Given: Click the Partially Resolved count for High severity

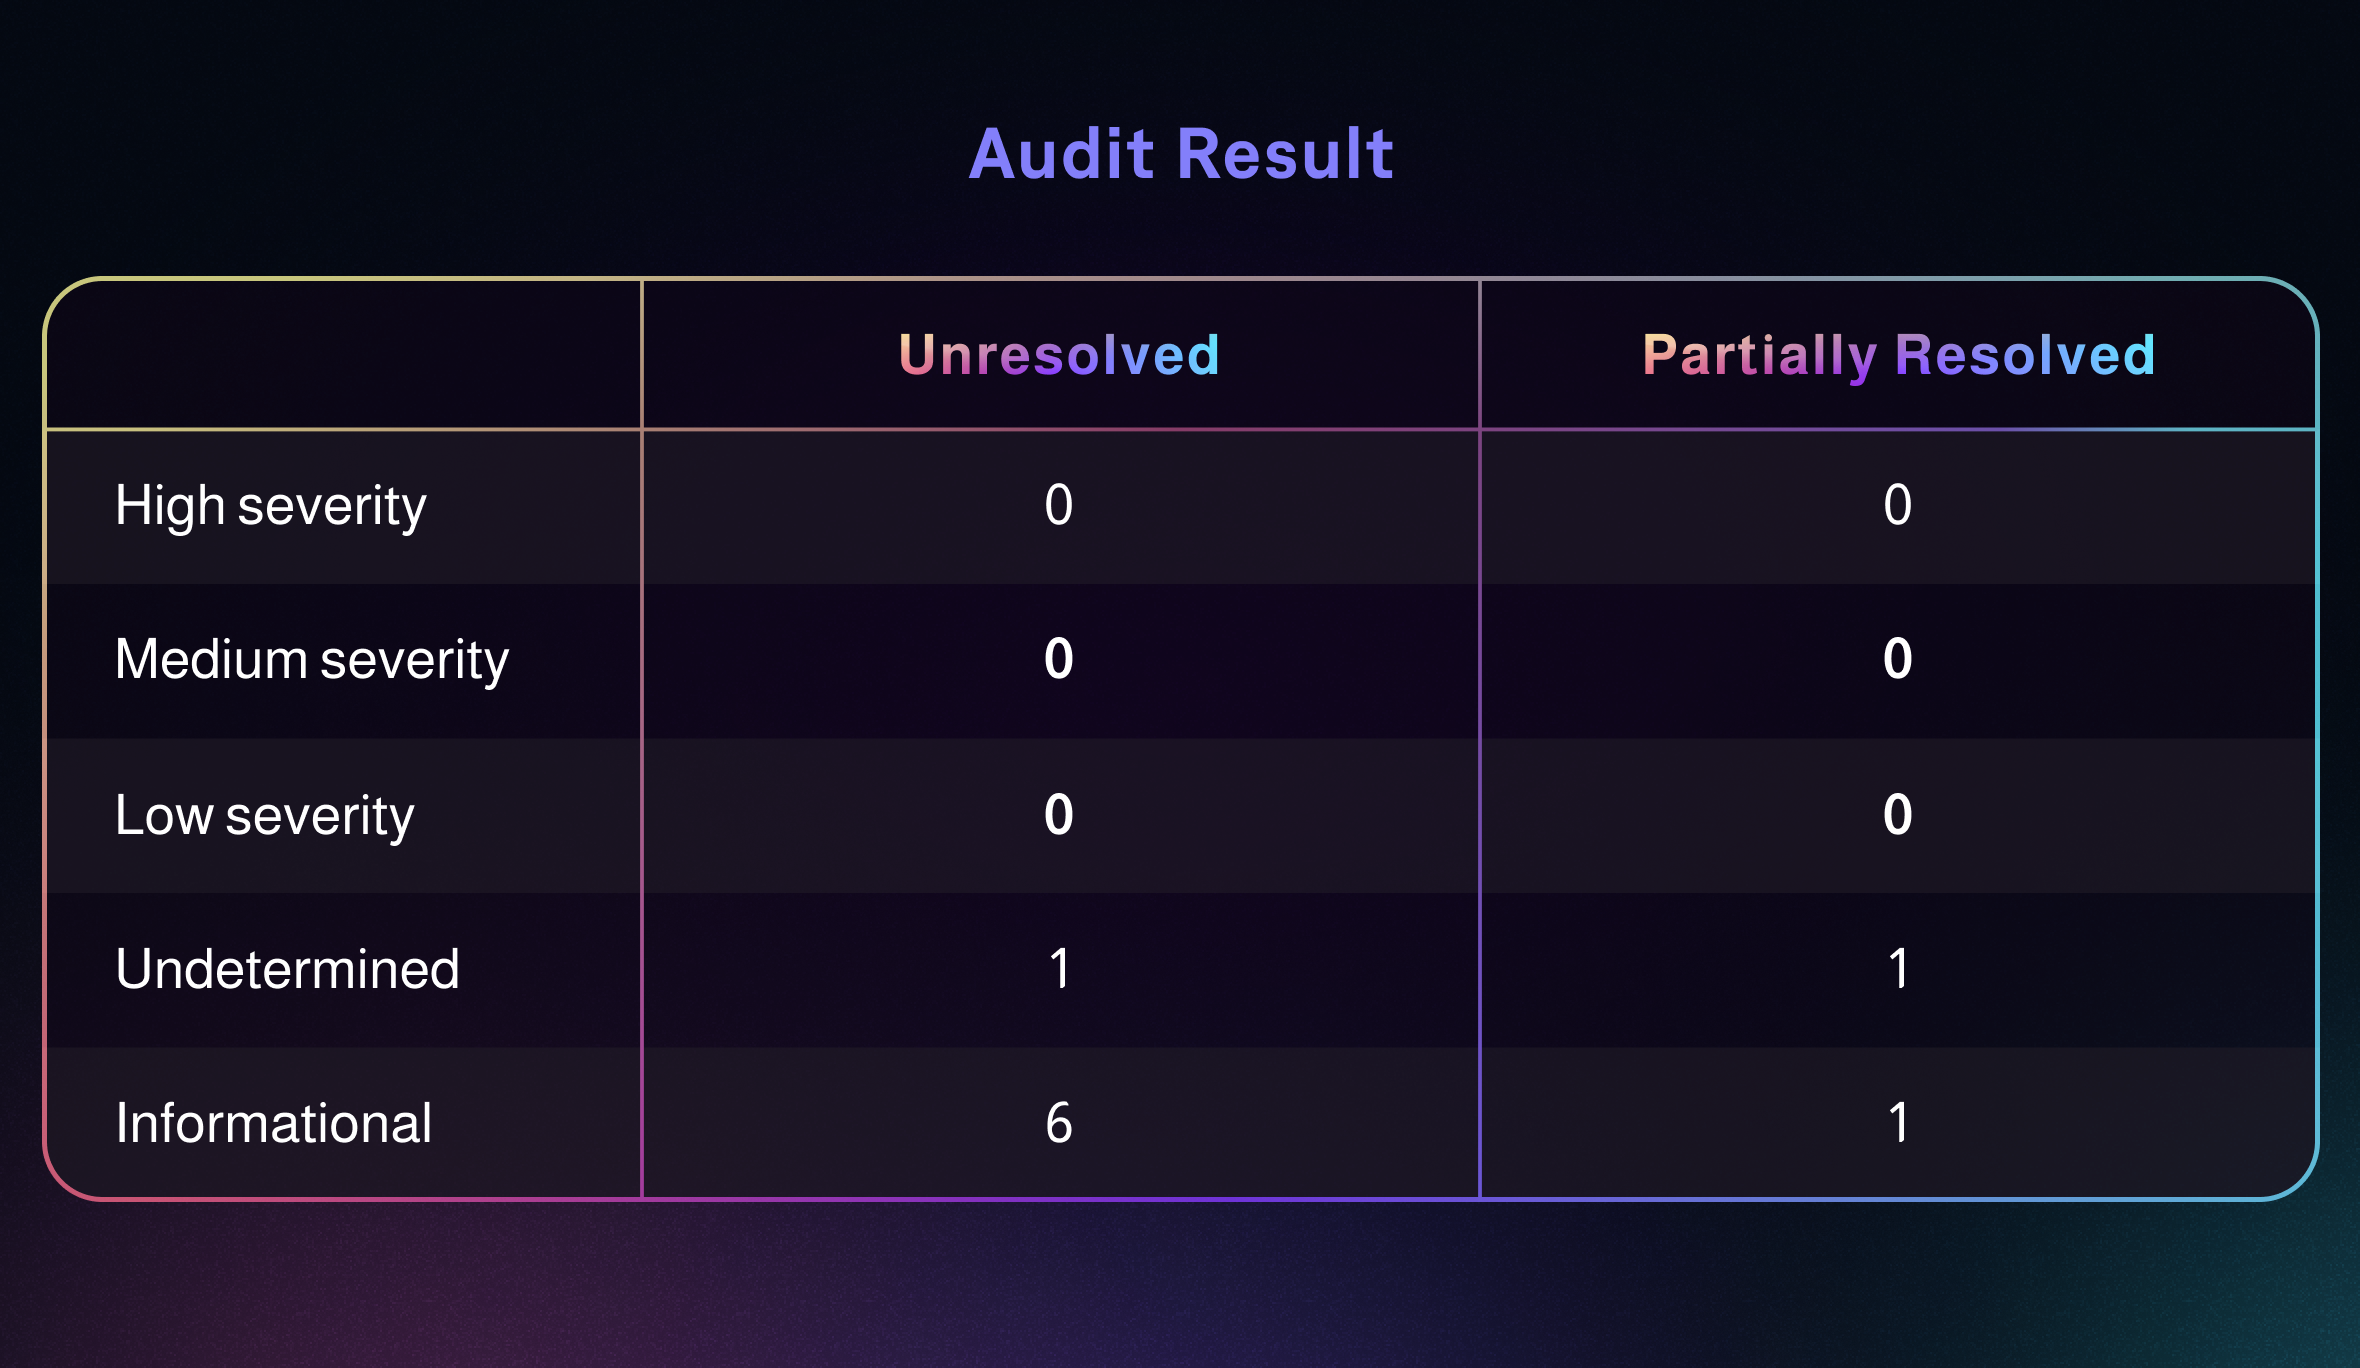Looking at the screenshot, I should pos(1897,505).
